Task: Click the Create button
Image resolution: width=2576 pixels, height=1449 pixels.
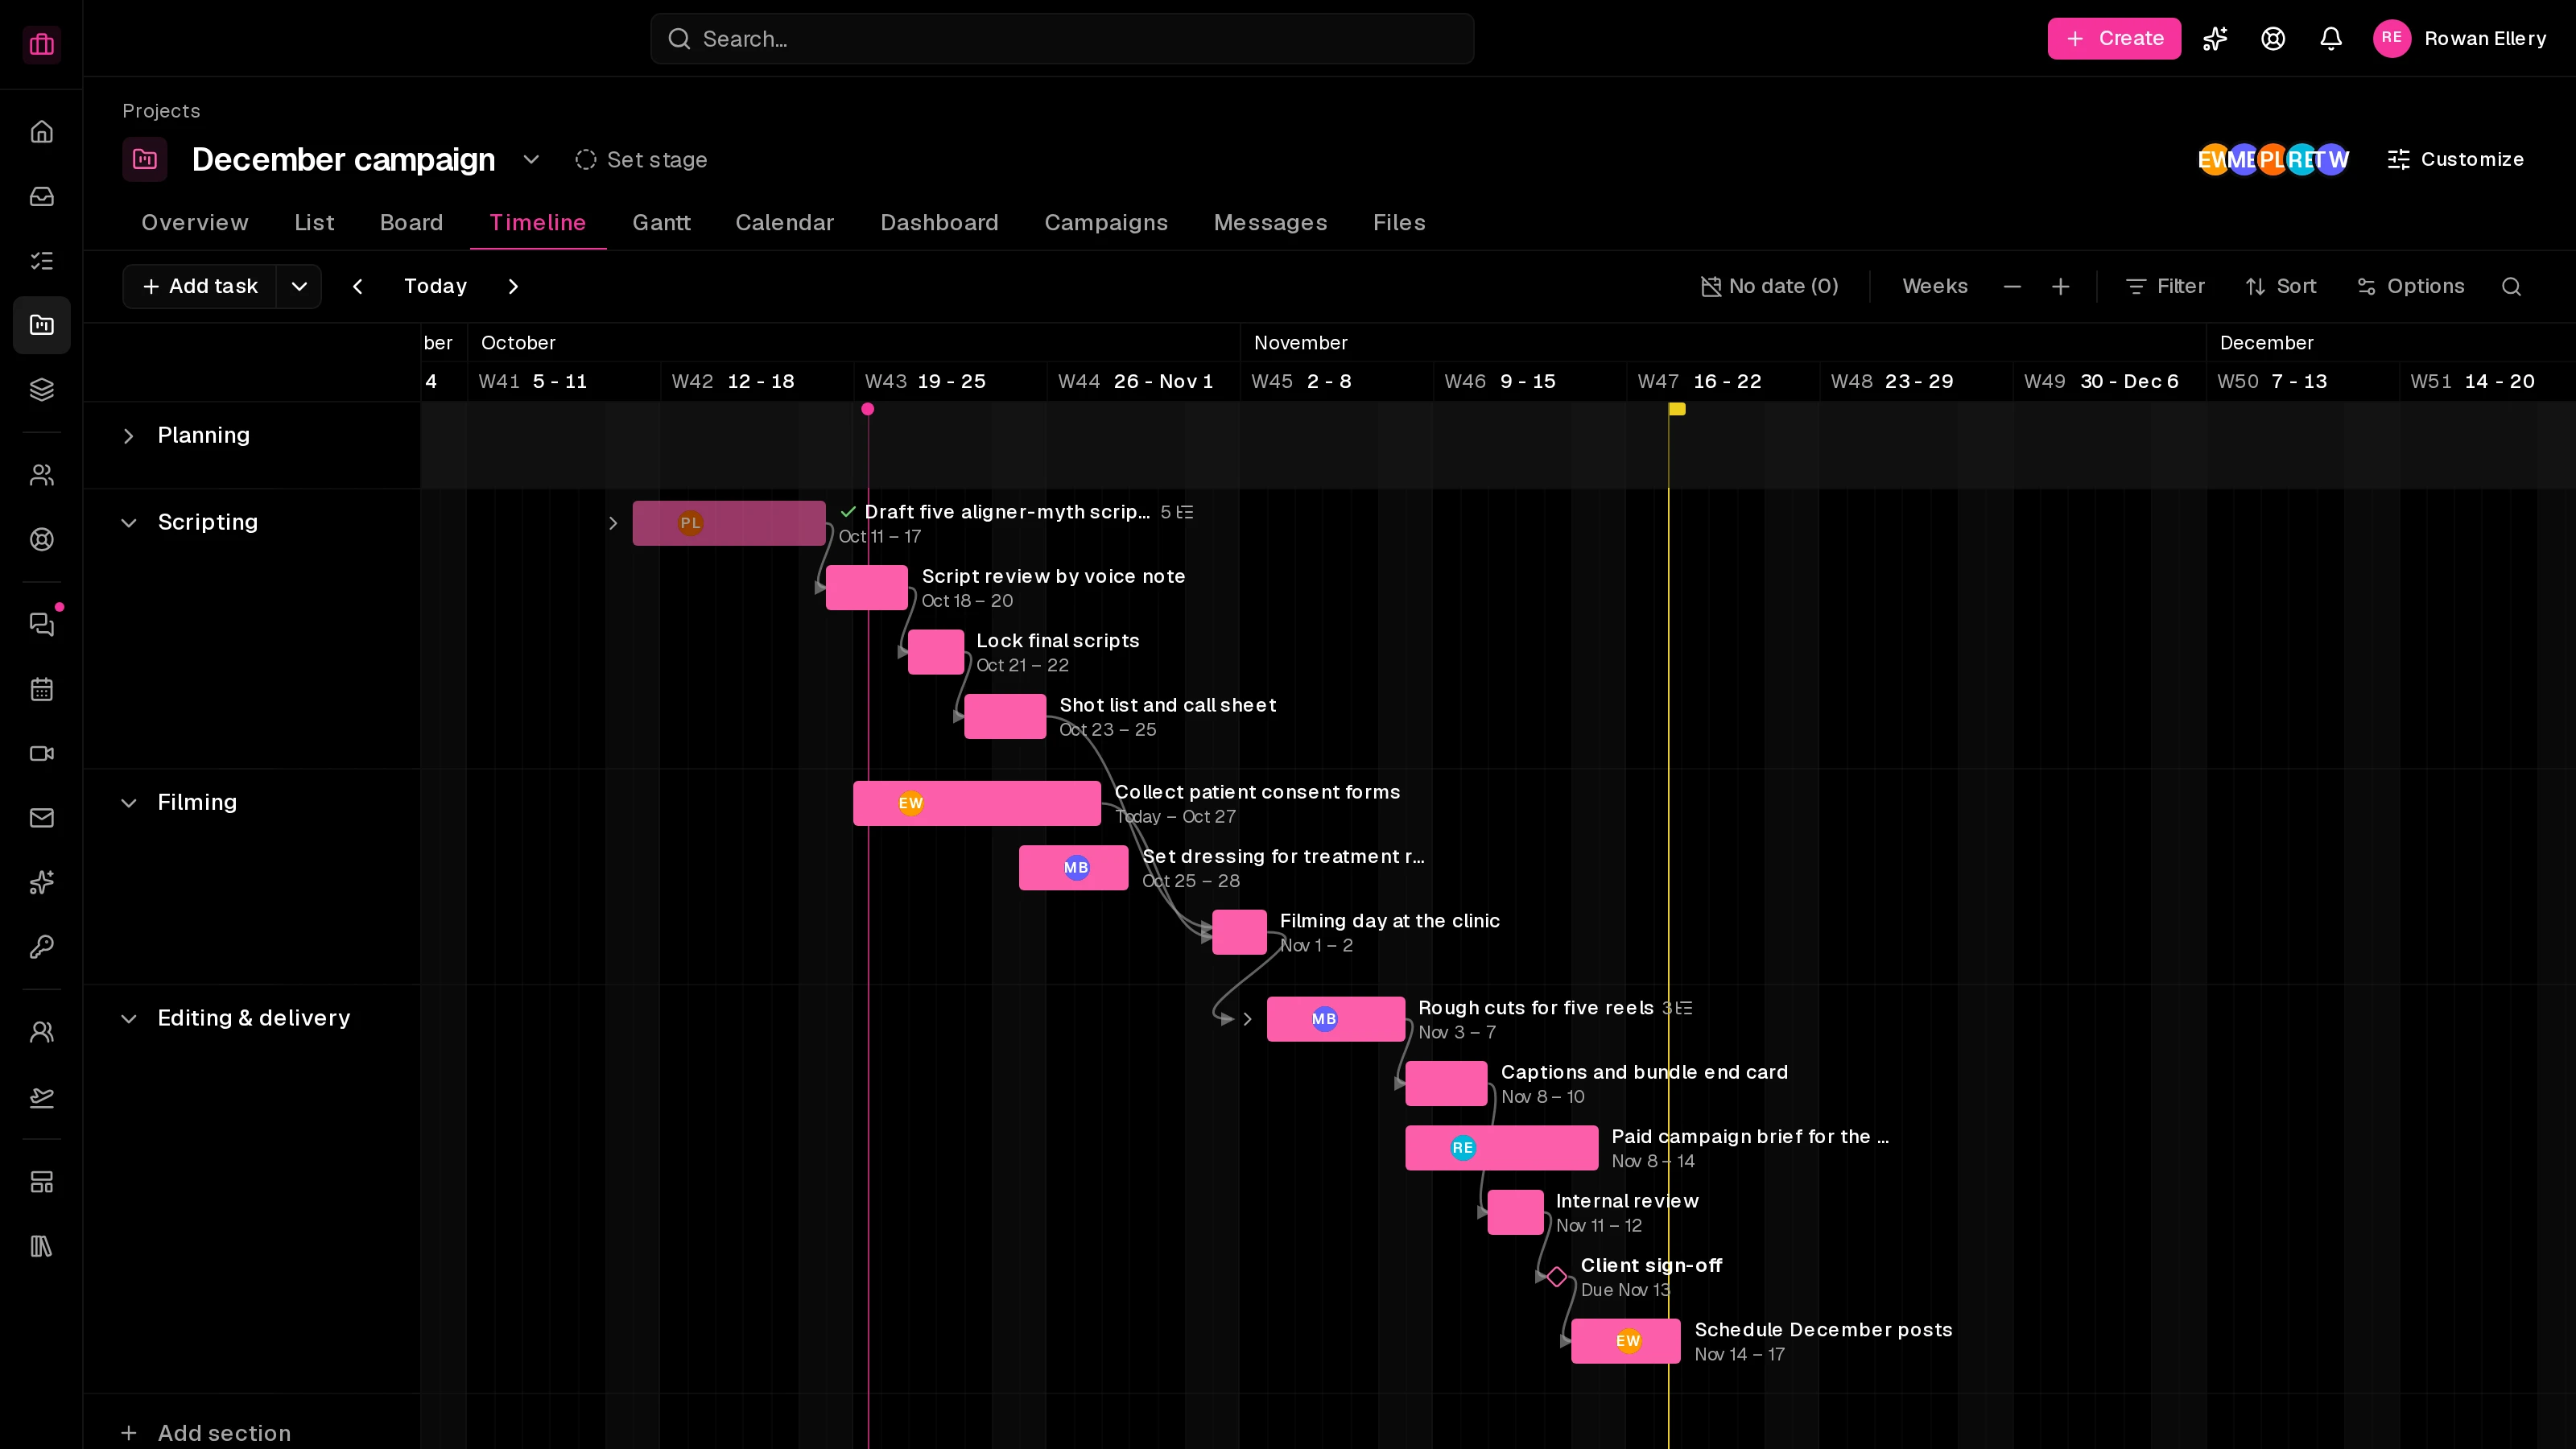Action: [2114, 38]
